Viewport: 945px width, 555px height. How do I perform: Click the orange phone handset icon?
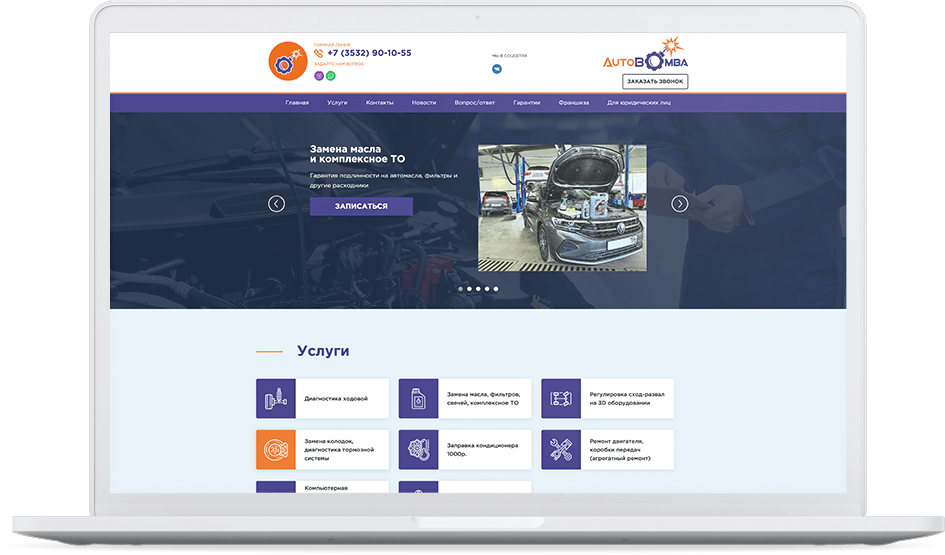coord(319,53)
